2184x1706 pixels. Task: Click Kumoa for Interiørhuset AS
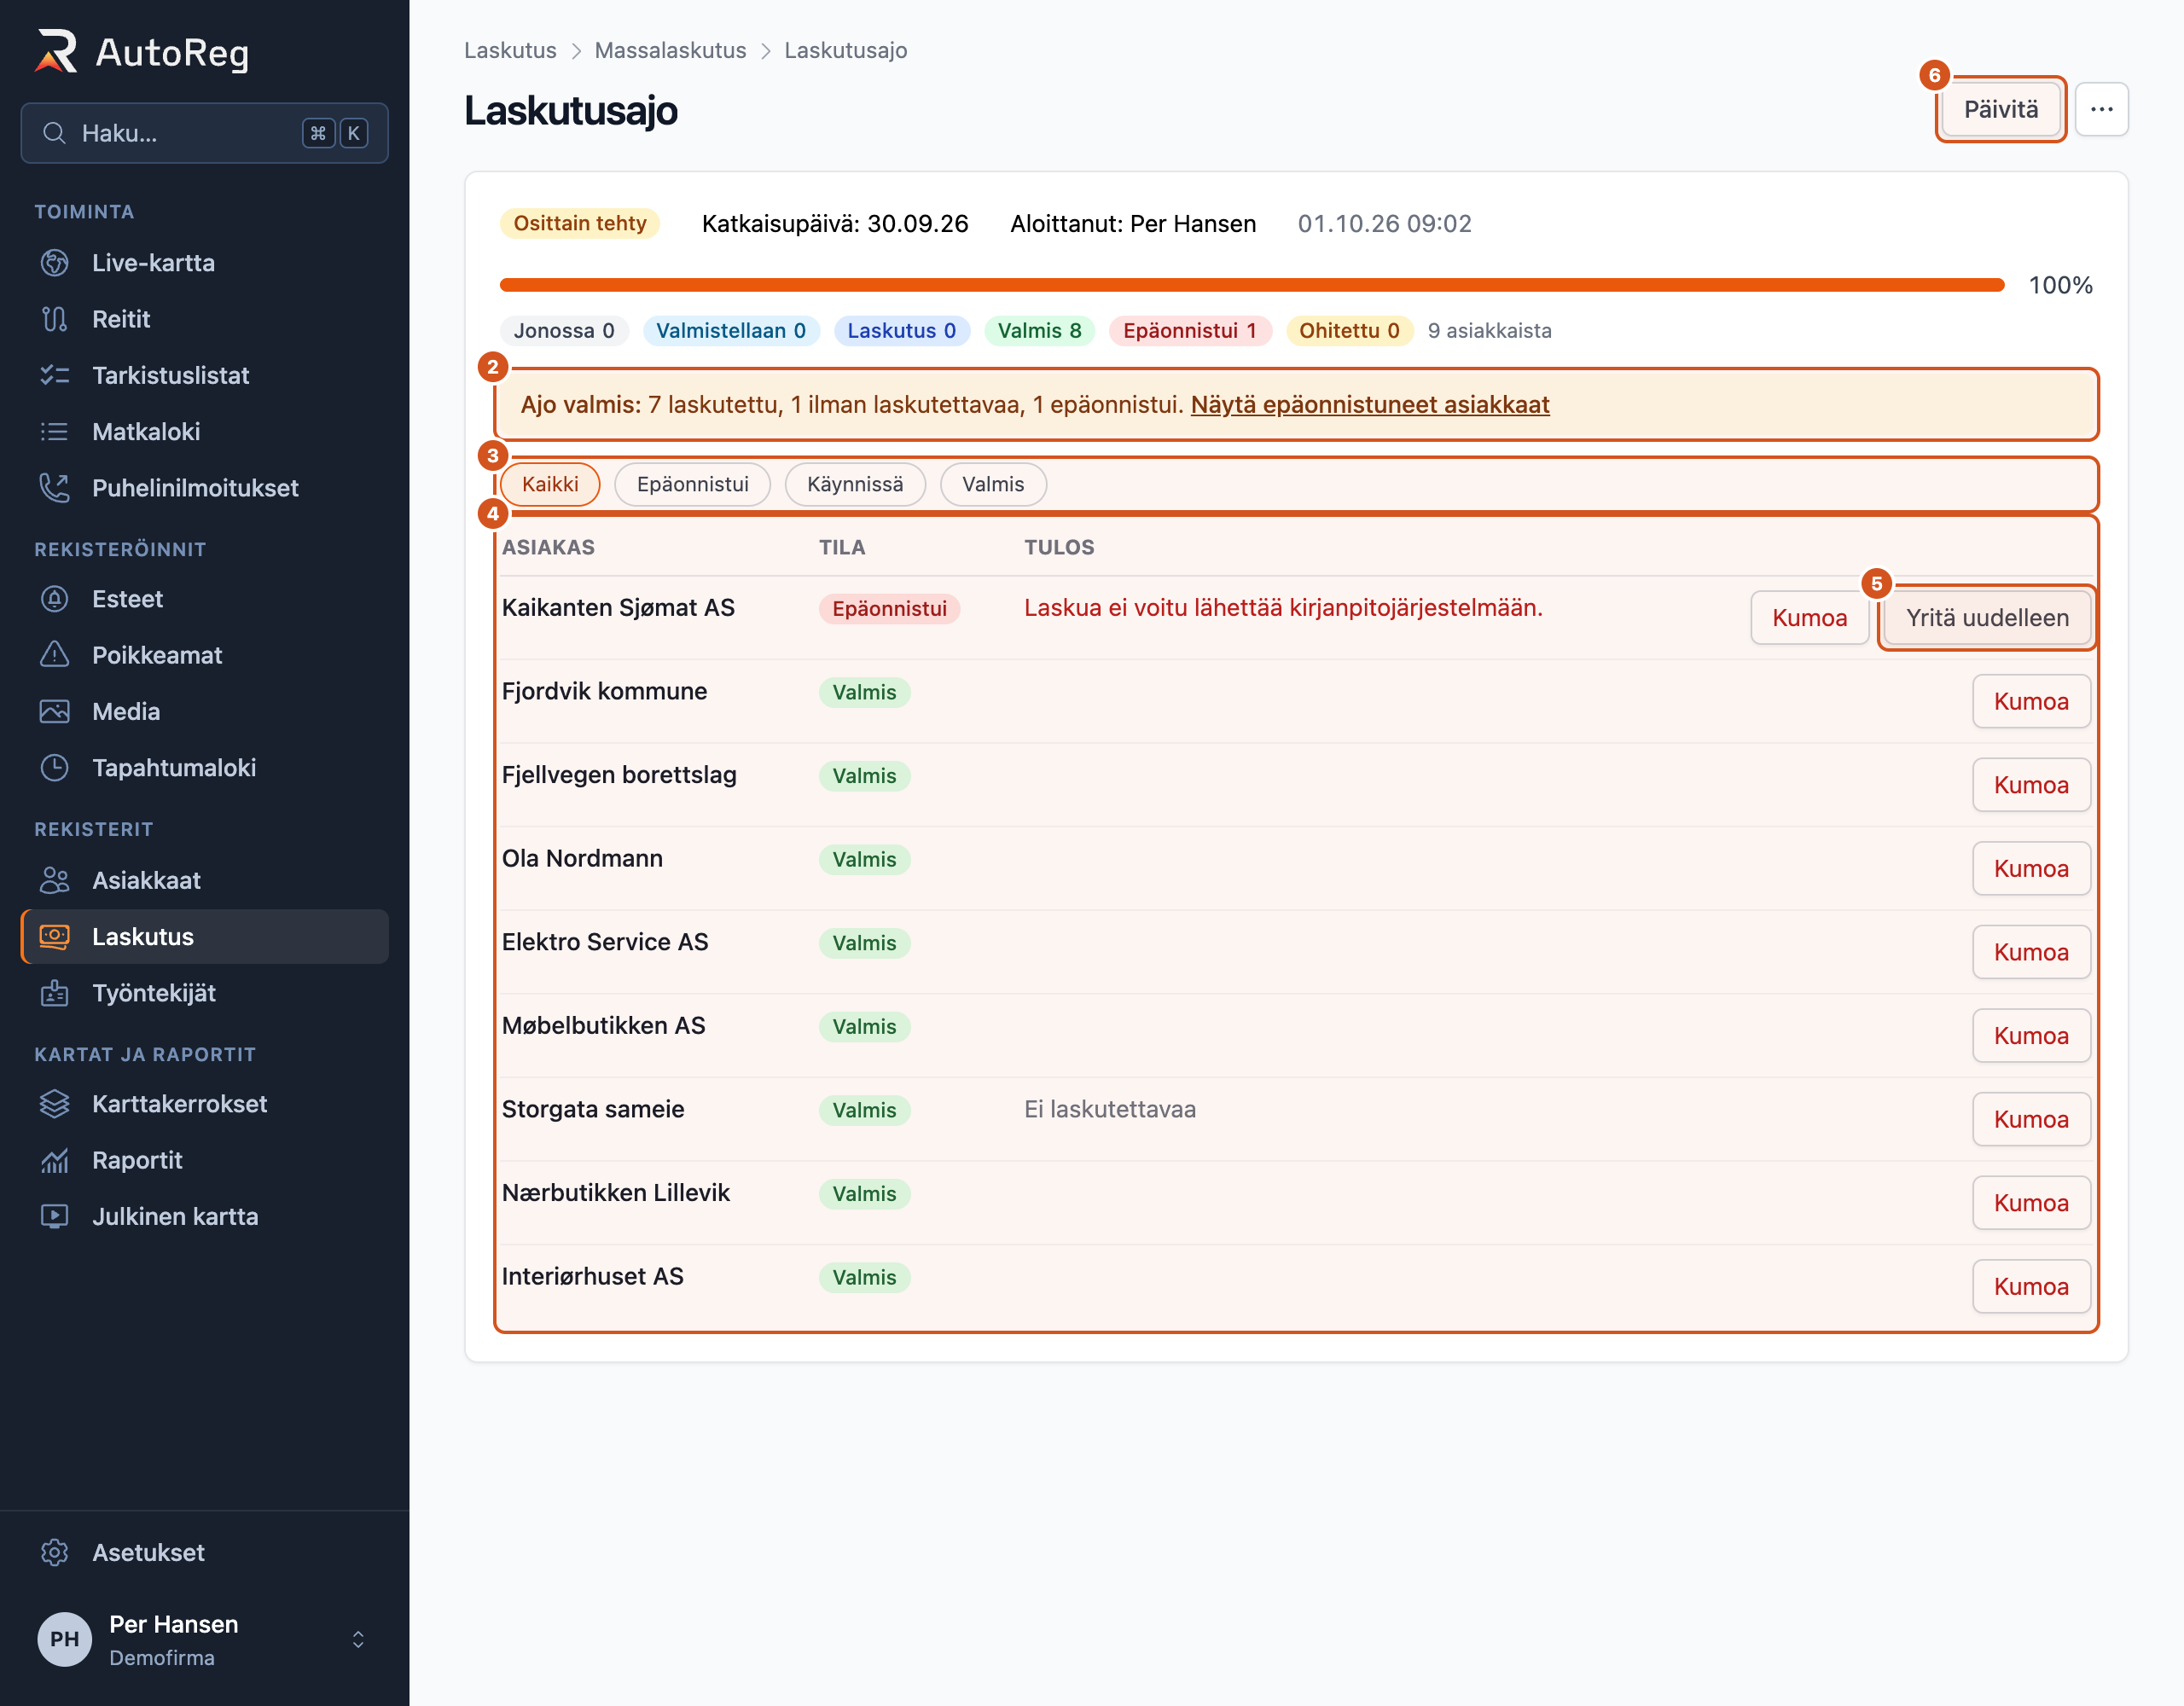click(2031, 1286)
